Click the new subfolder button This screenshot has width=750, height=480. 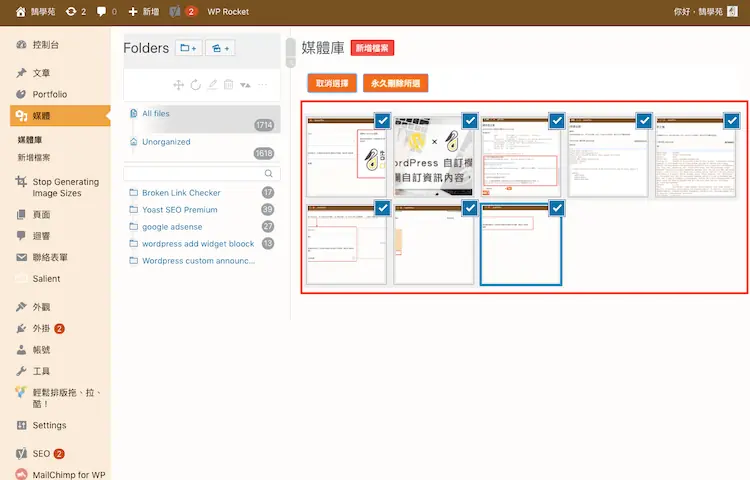coord(220,48)
